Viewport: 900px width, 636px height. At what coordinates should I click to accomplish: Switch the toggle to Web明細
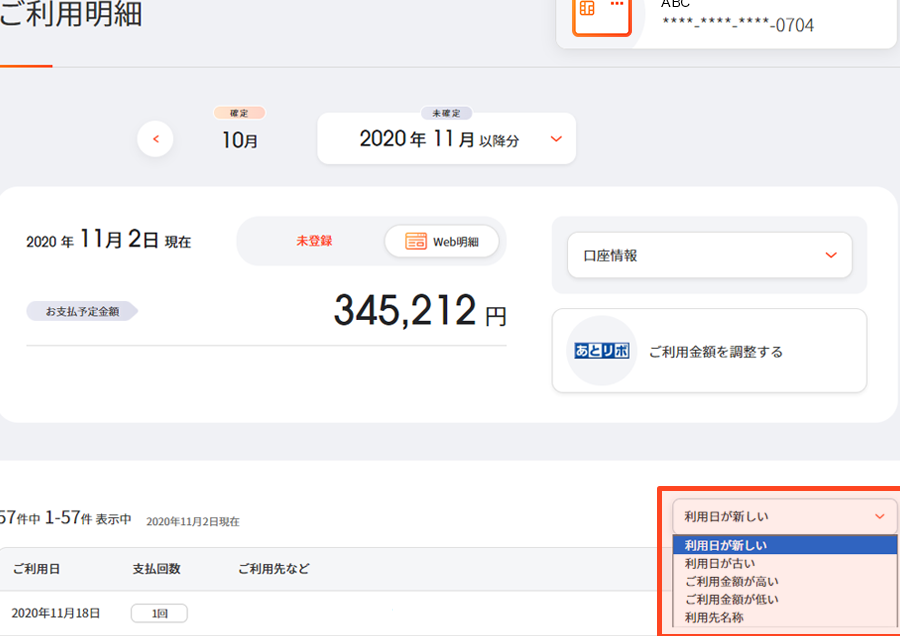442,241
